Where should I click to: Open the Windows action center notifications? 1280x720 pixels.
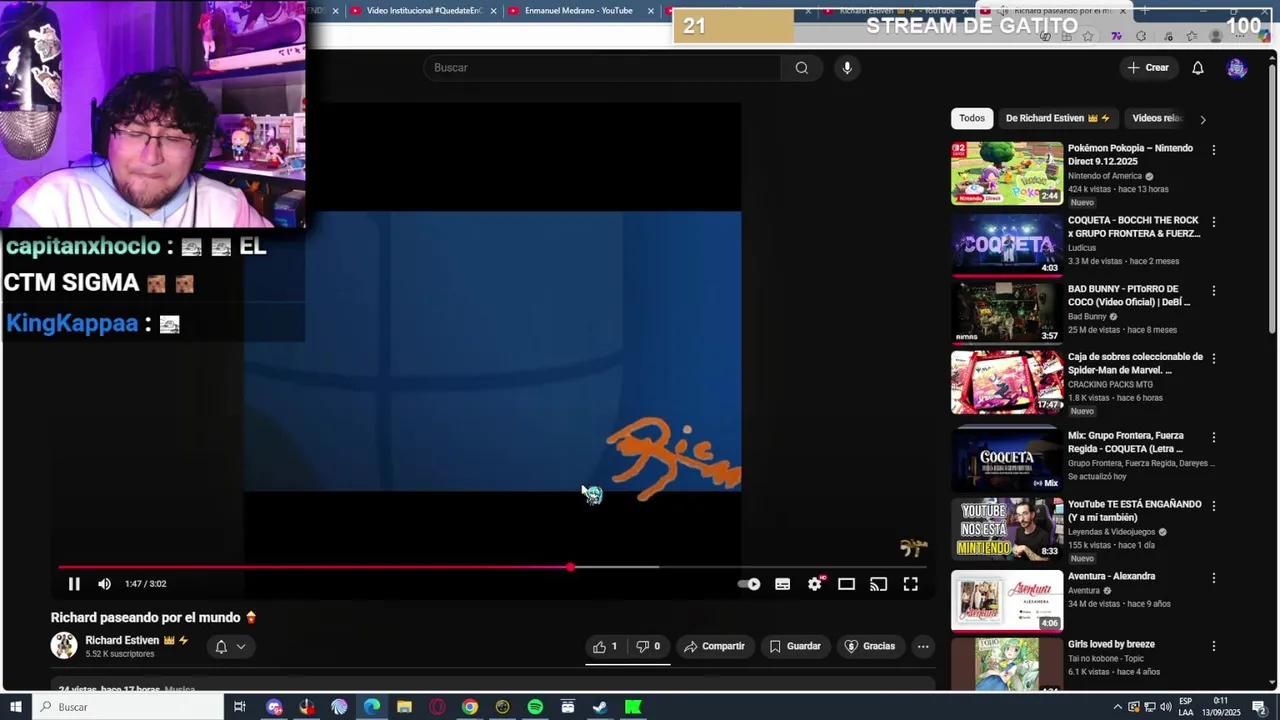(x=1259, y=707)
